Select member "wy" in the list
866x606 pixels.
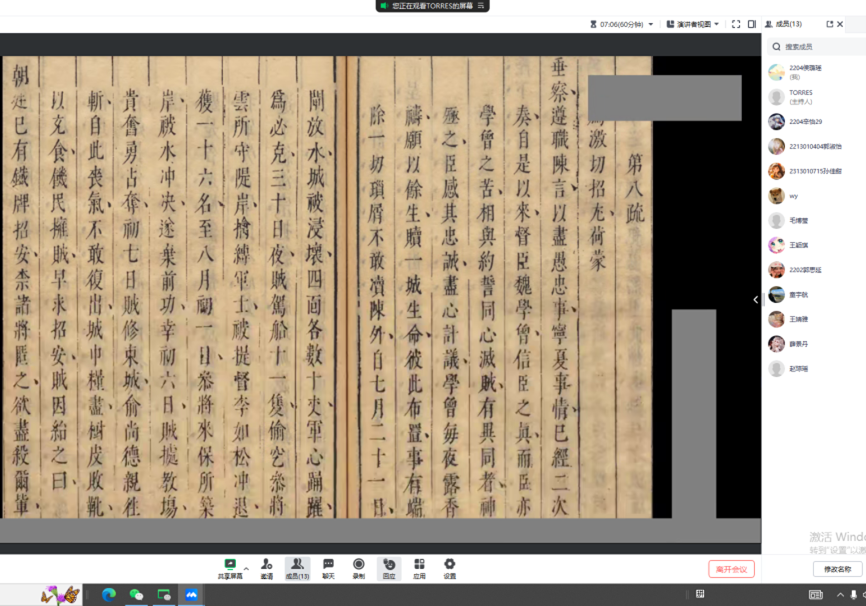(794, 196)
